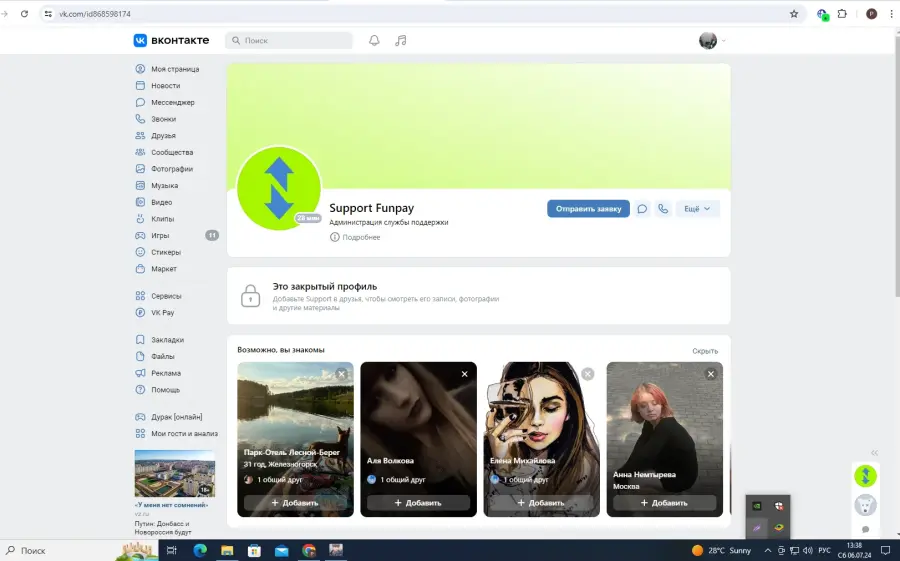The image size is (900, 561).
Task: Click the Файлы document icon
Action: [x=140, y=356]
